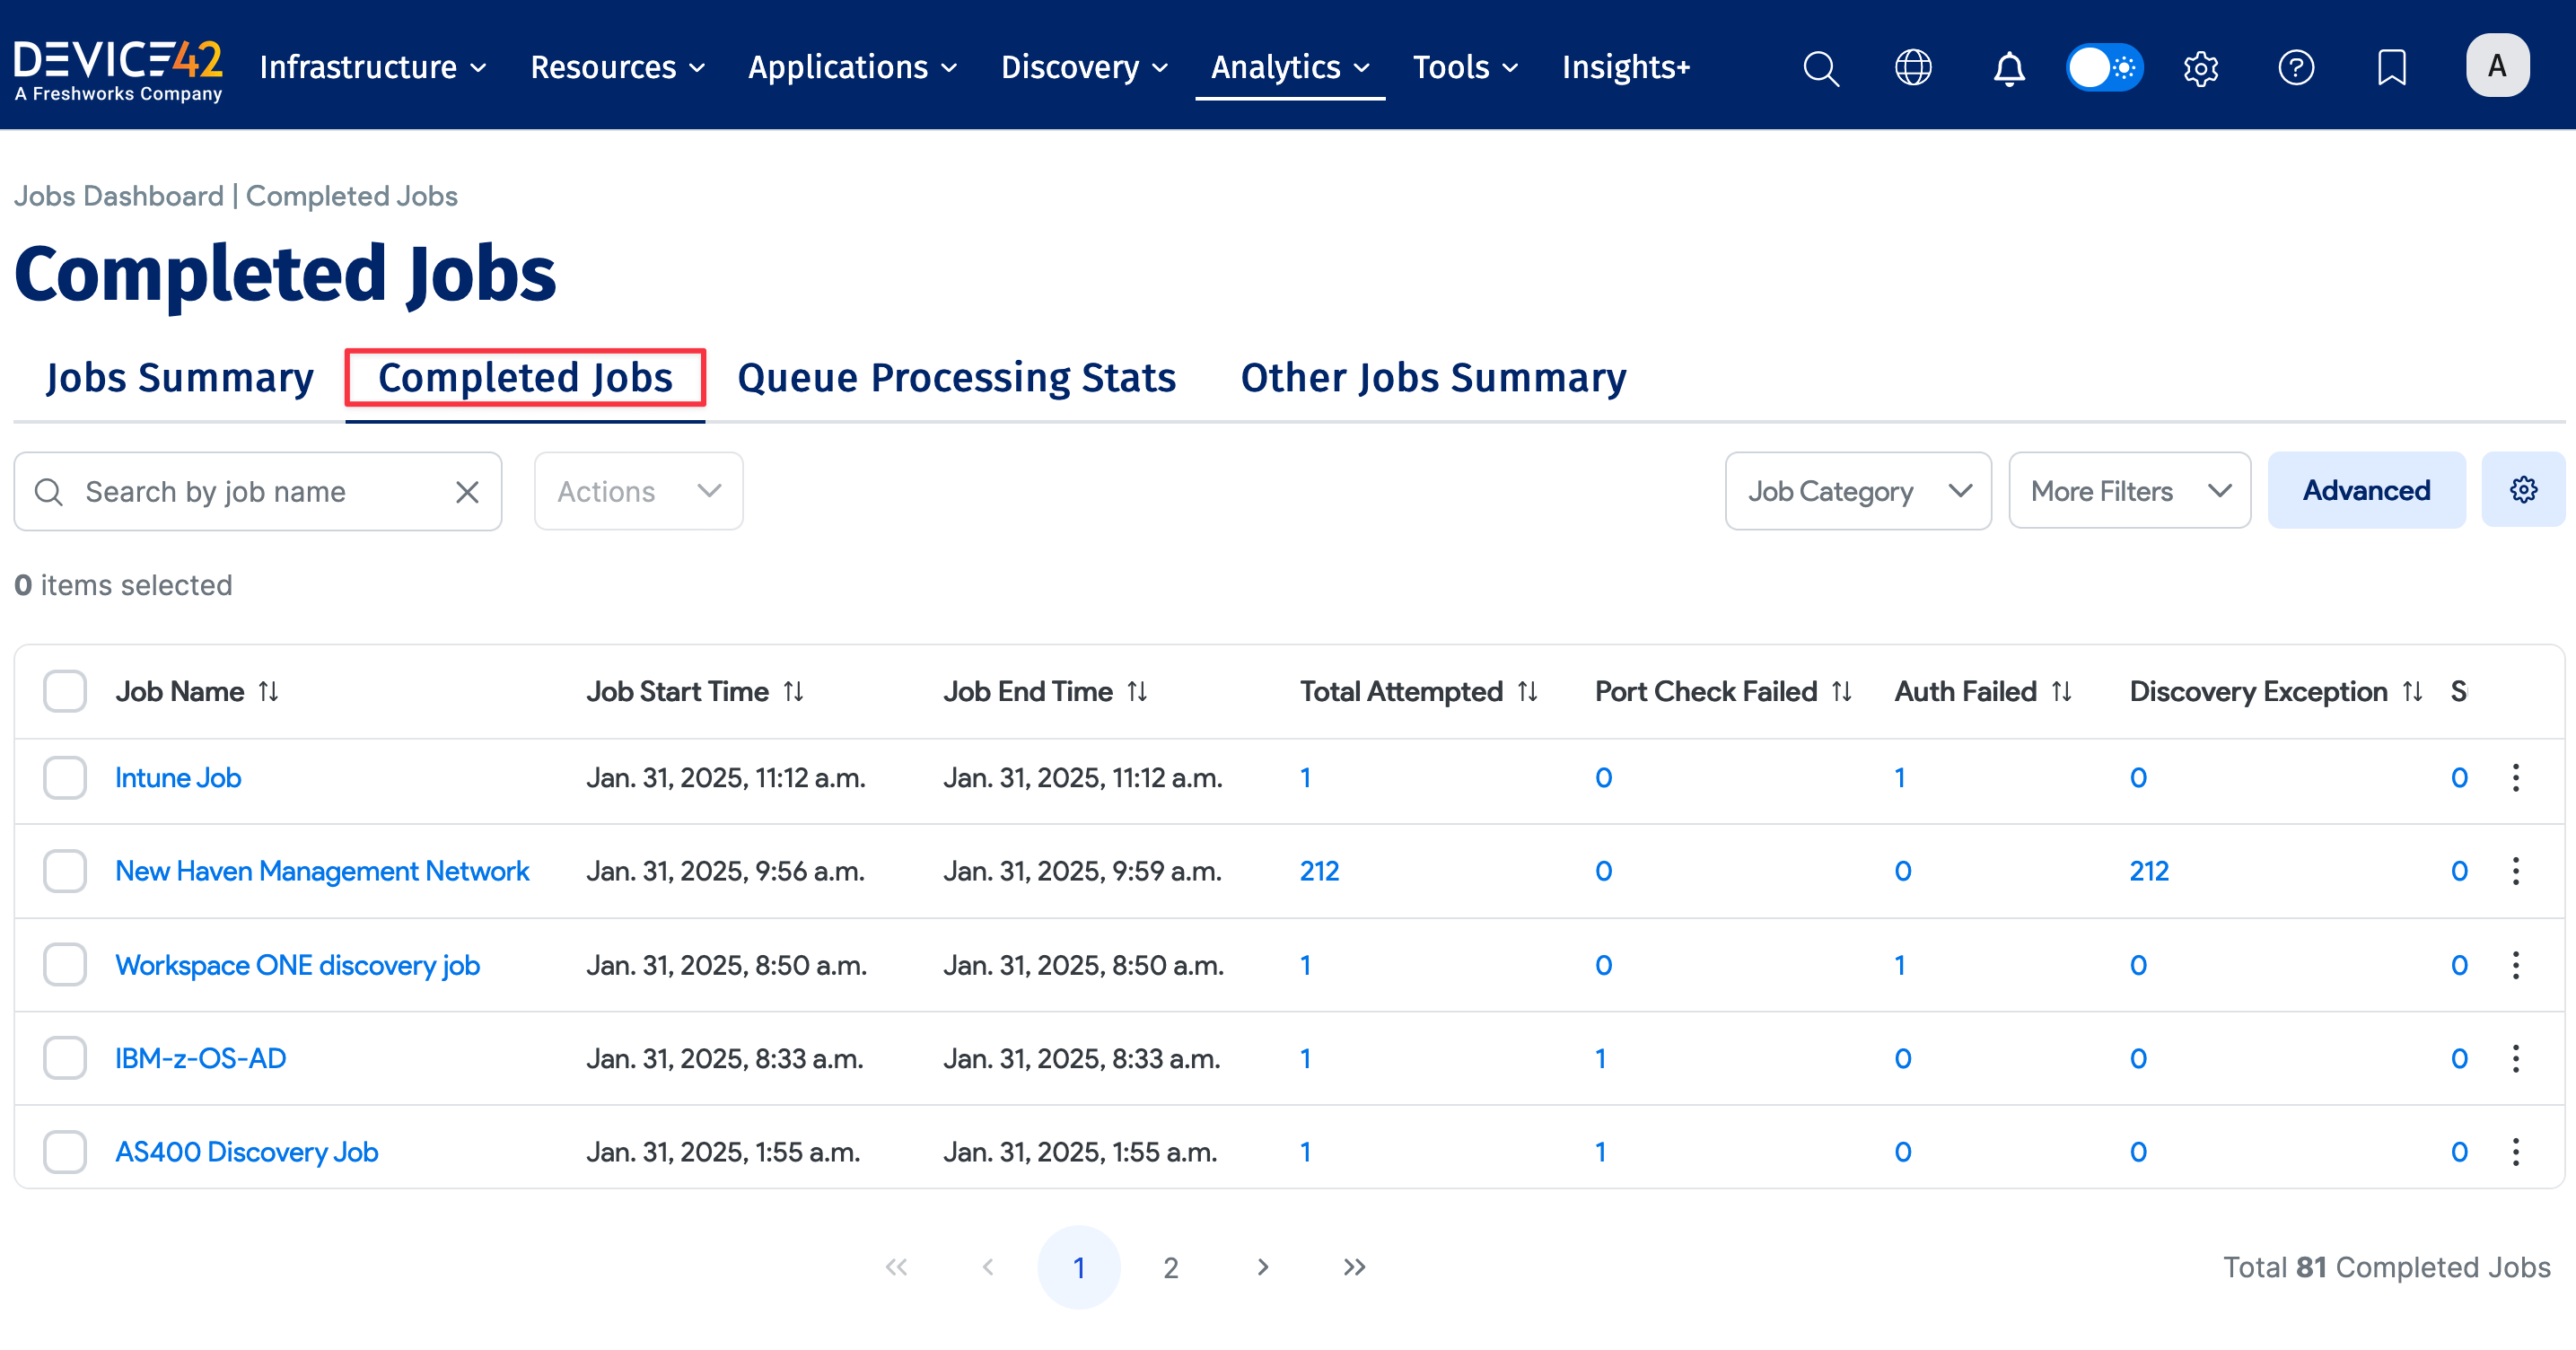Open the table column settings gear icon

pos(2524,490)
